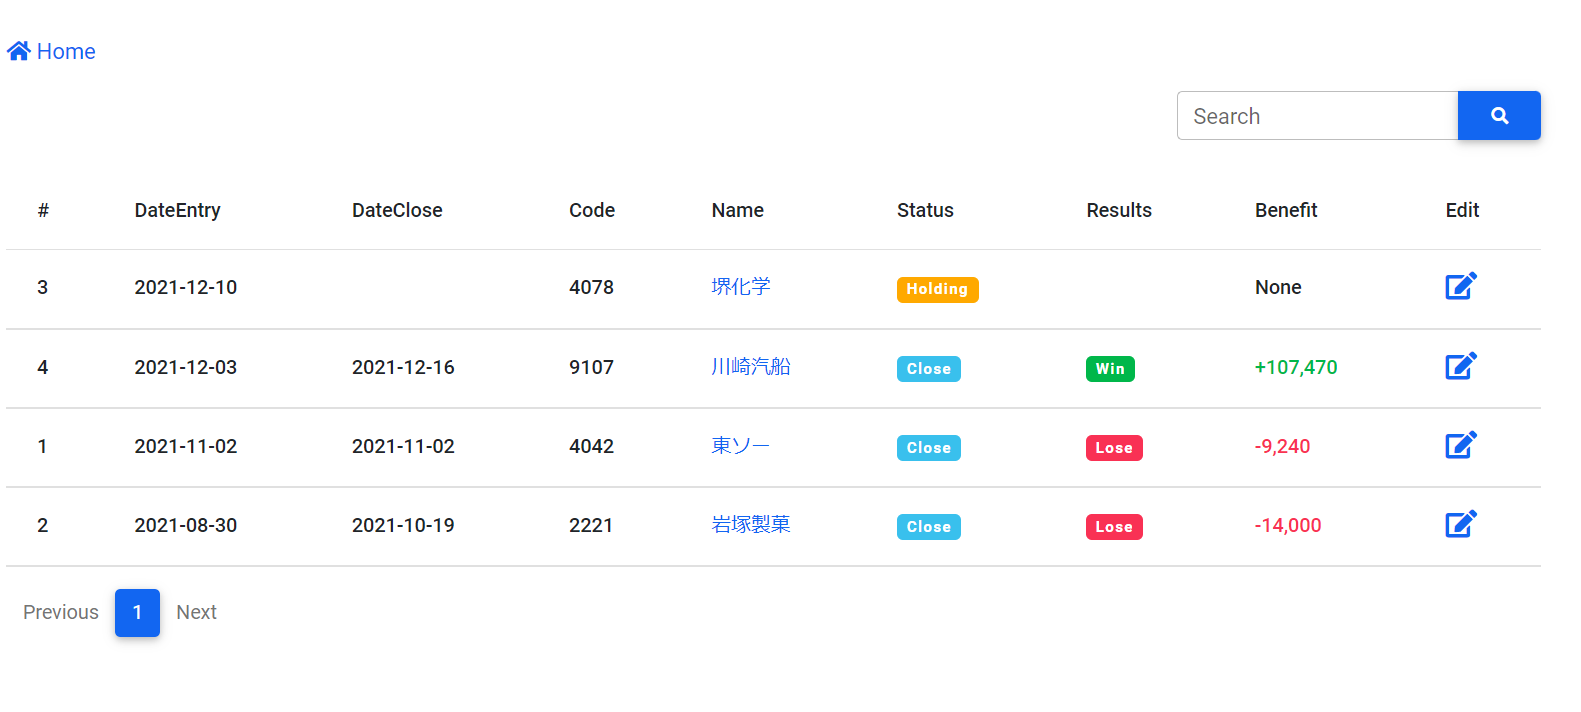Screen dimensions: 1581x712
Task: Click the Code column header
Action: 592,210
